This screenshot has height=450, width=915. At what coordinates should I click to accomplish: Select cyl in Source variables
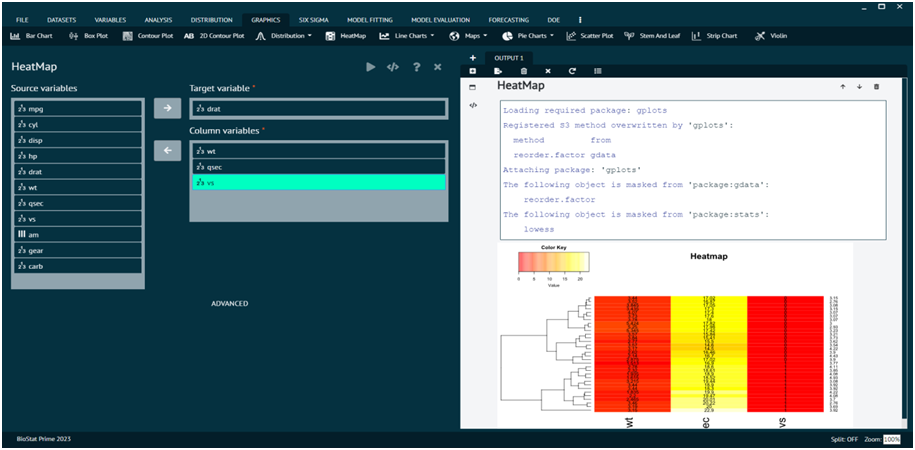tap(78, 124)
